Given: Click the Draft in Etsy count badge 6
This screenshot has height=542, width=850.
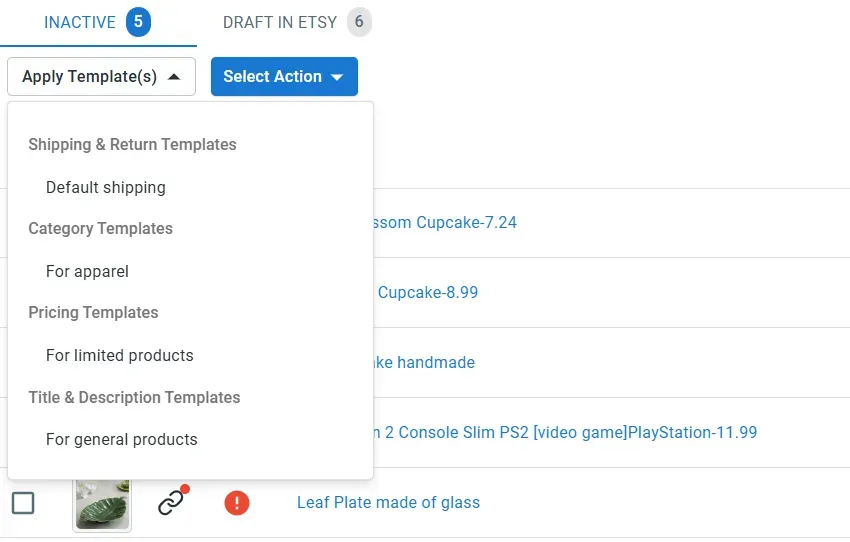Looking at the screenshot, I should (x=359, y=22).
